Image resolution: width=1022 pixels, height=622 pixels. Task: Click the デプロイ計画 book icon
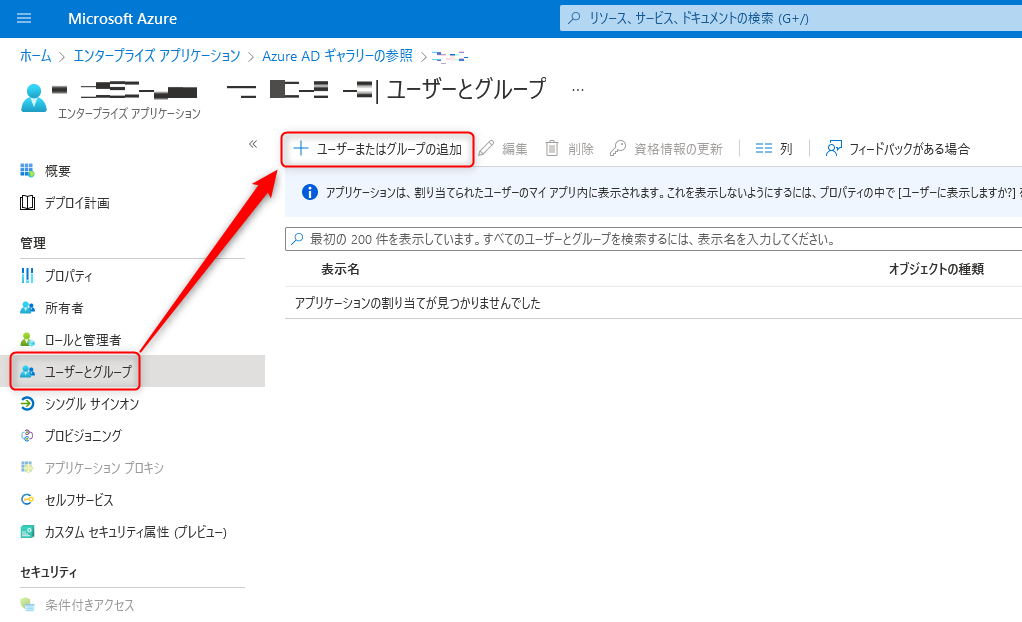click(28, 203)
